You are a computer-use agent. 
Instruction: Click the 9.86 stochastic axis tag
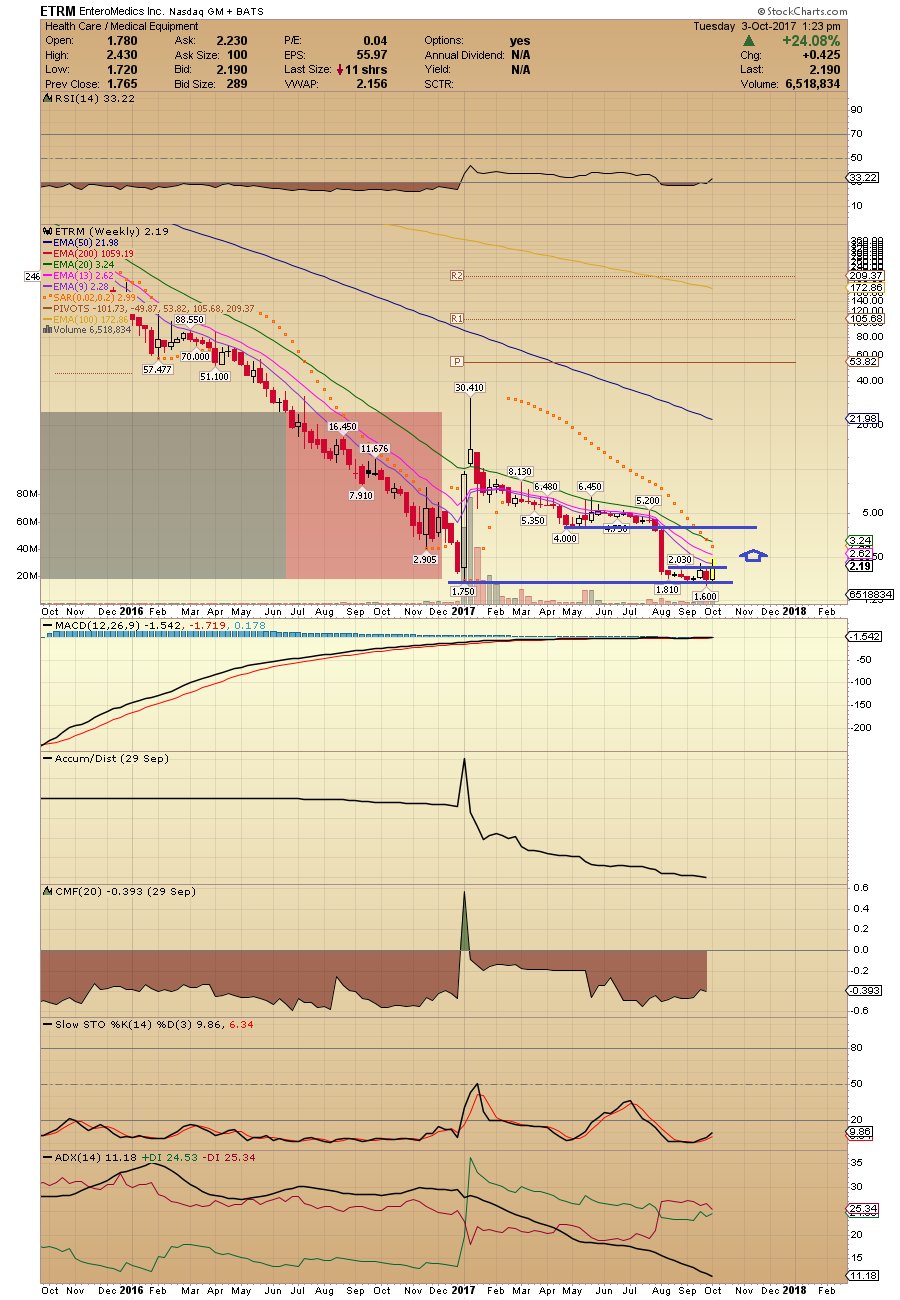coord(861,1133)
